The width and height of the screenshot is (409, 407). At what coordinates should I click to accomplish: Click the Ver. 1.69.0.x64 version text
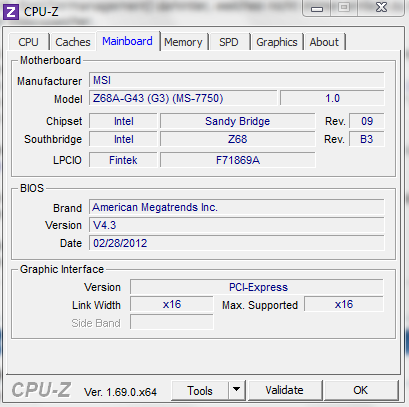[x=120, y=392]
